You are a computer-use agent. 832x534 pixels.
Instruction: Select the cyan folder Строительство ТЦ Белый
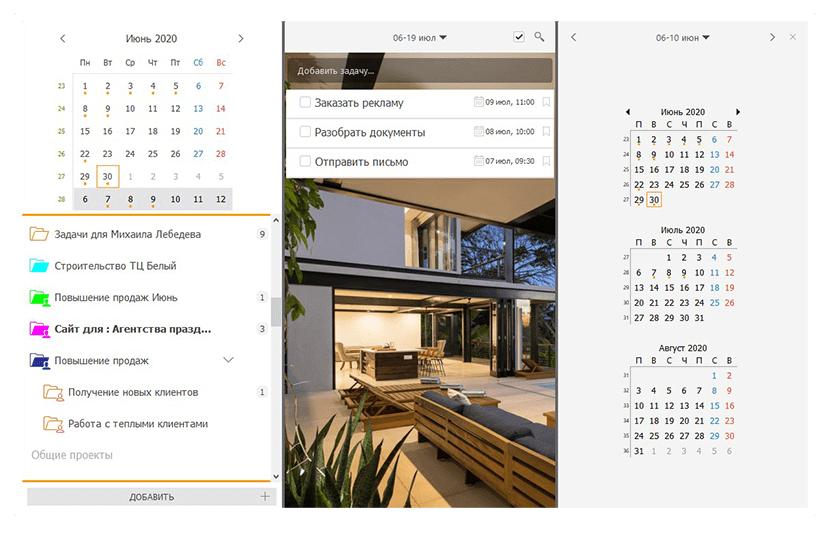click(115, 265)
